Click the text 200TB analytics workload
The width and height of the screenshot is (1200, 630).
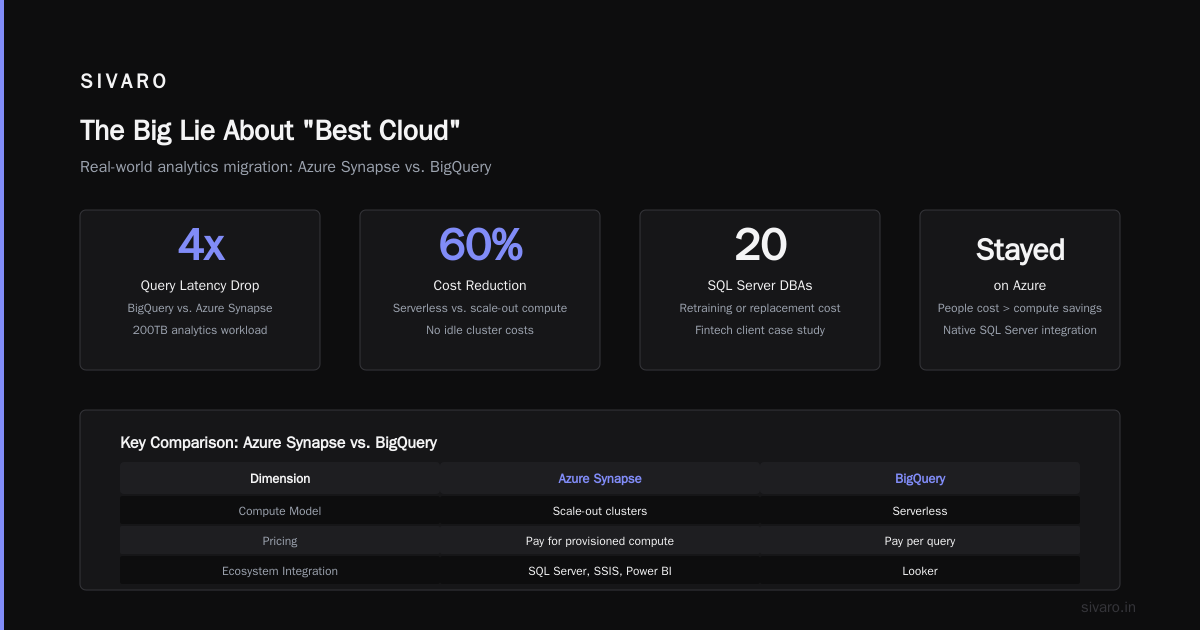coord(200,330)
